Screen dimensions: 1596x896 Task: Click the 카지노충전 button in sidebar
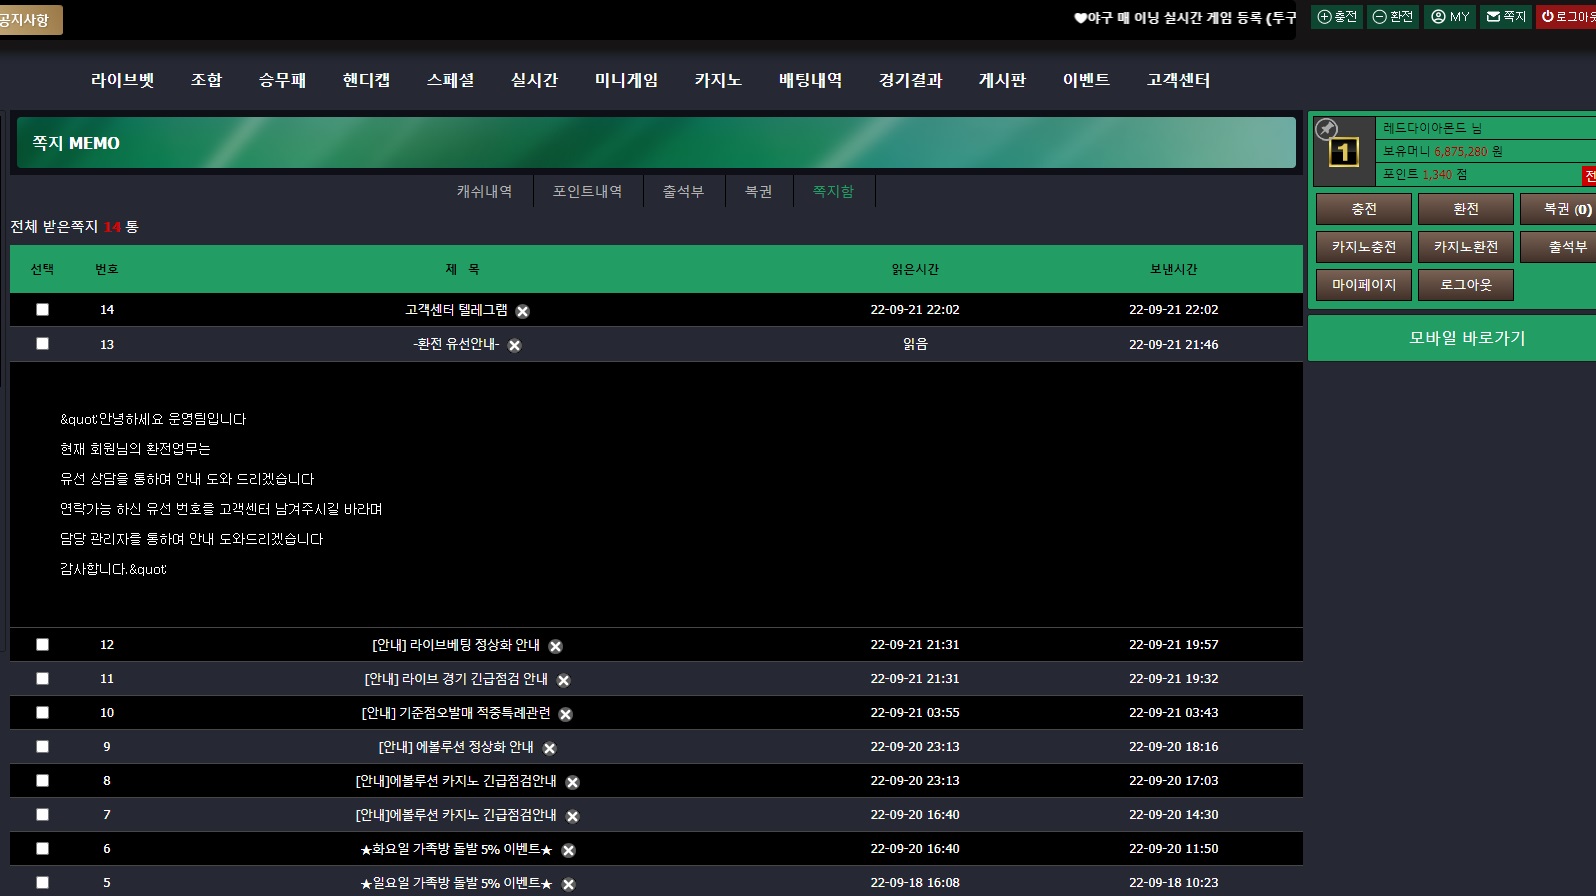click(1363, 247)
